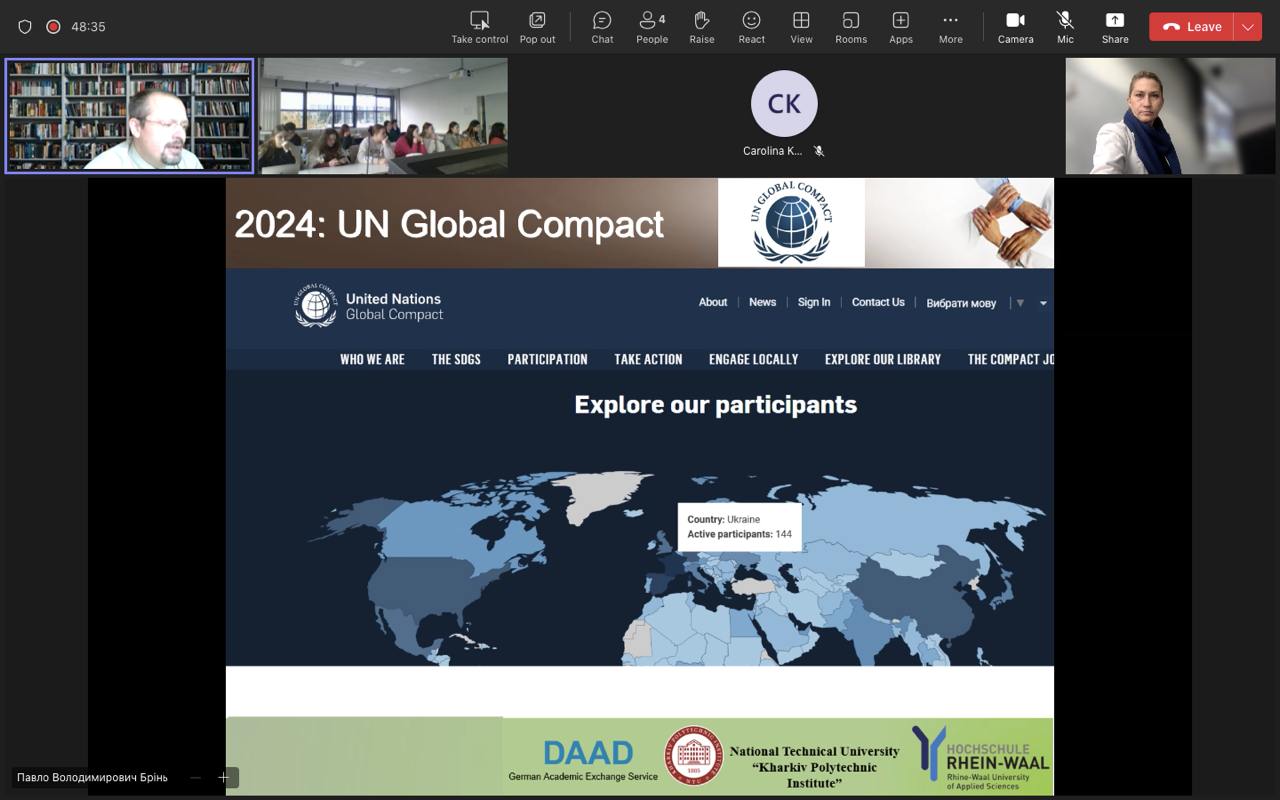Image resolution: width=1280 pixels, height=800 pixels.
Task: Select the classroom video thumbnail
Action: pos(384,116)
